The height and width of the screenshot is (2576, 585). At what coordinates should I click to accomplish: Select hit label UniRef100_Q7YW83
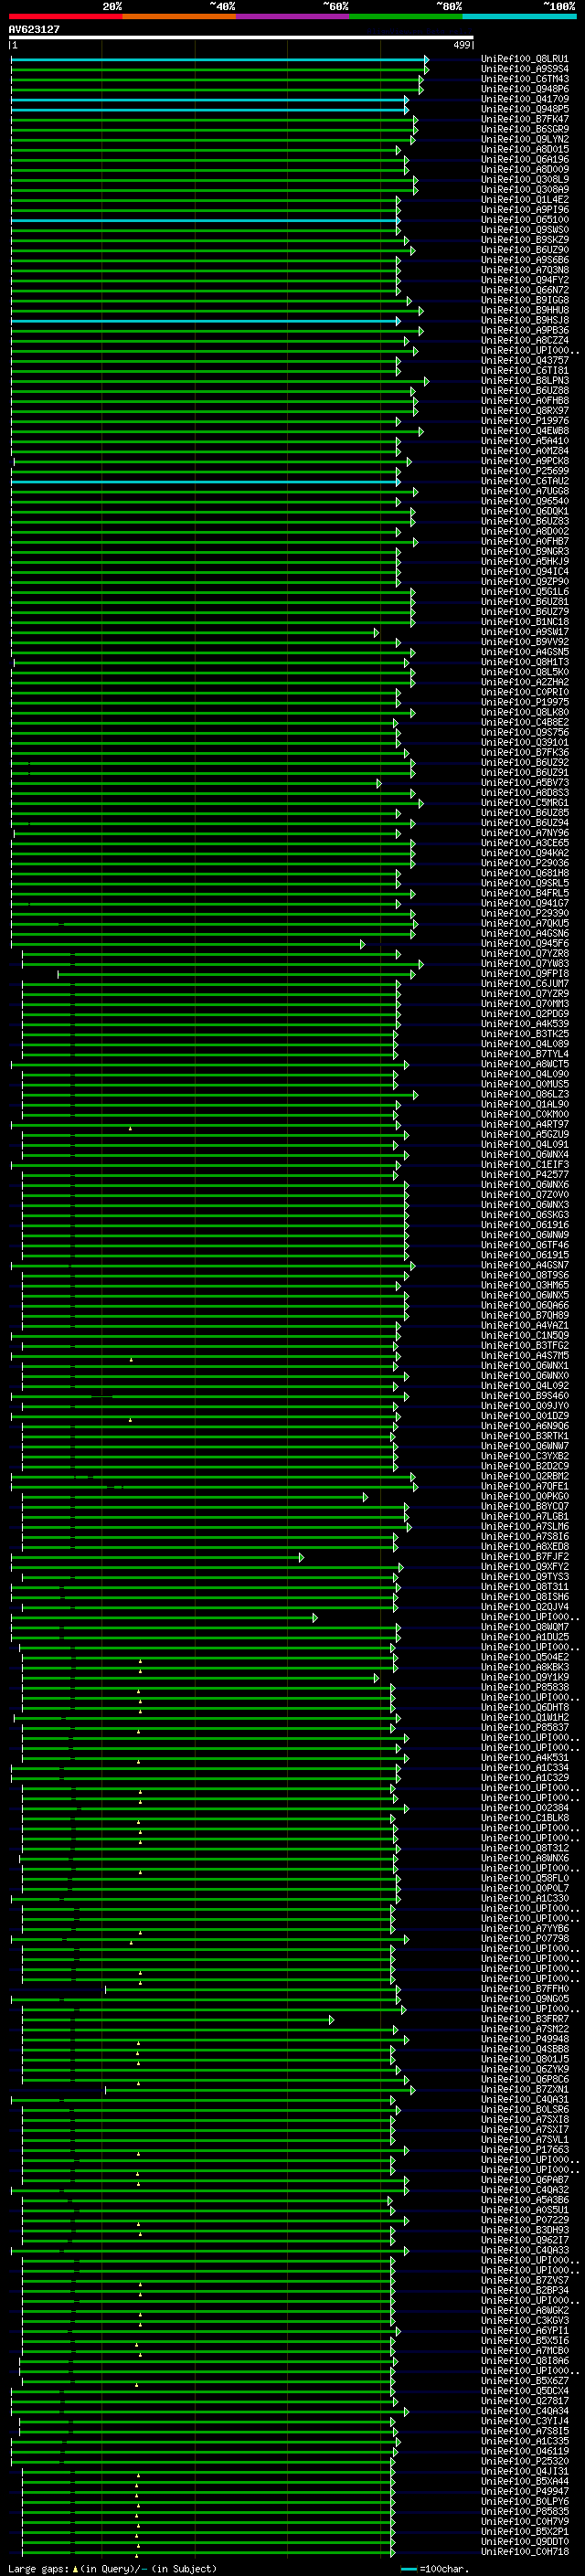(x=525, y=964)
